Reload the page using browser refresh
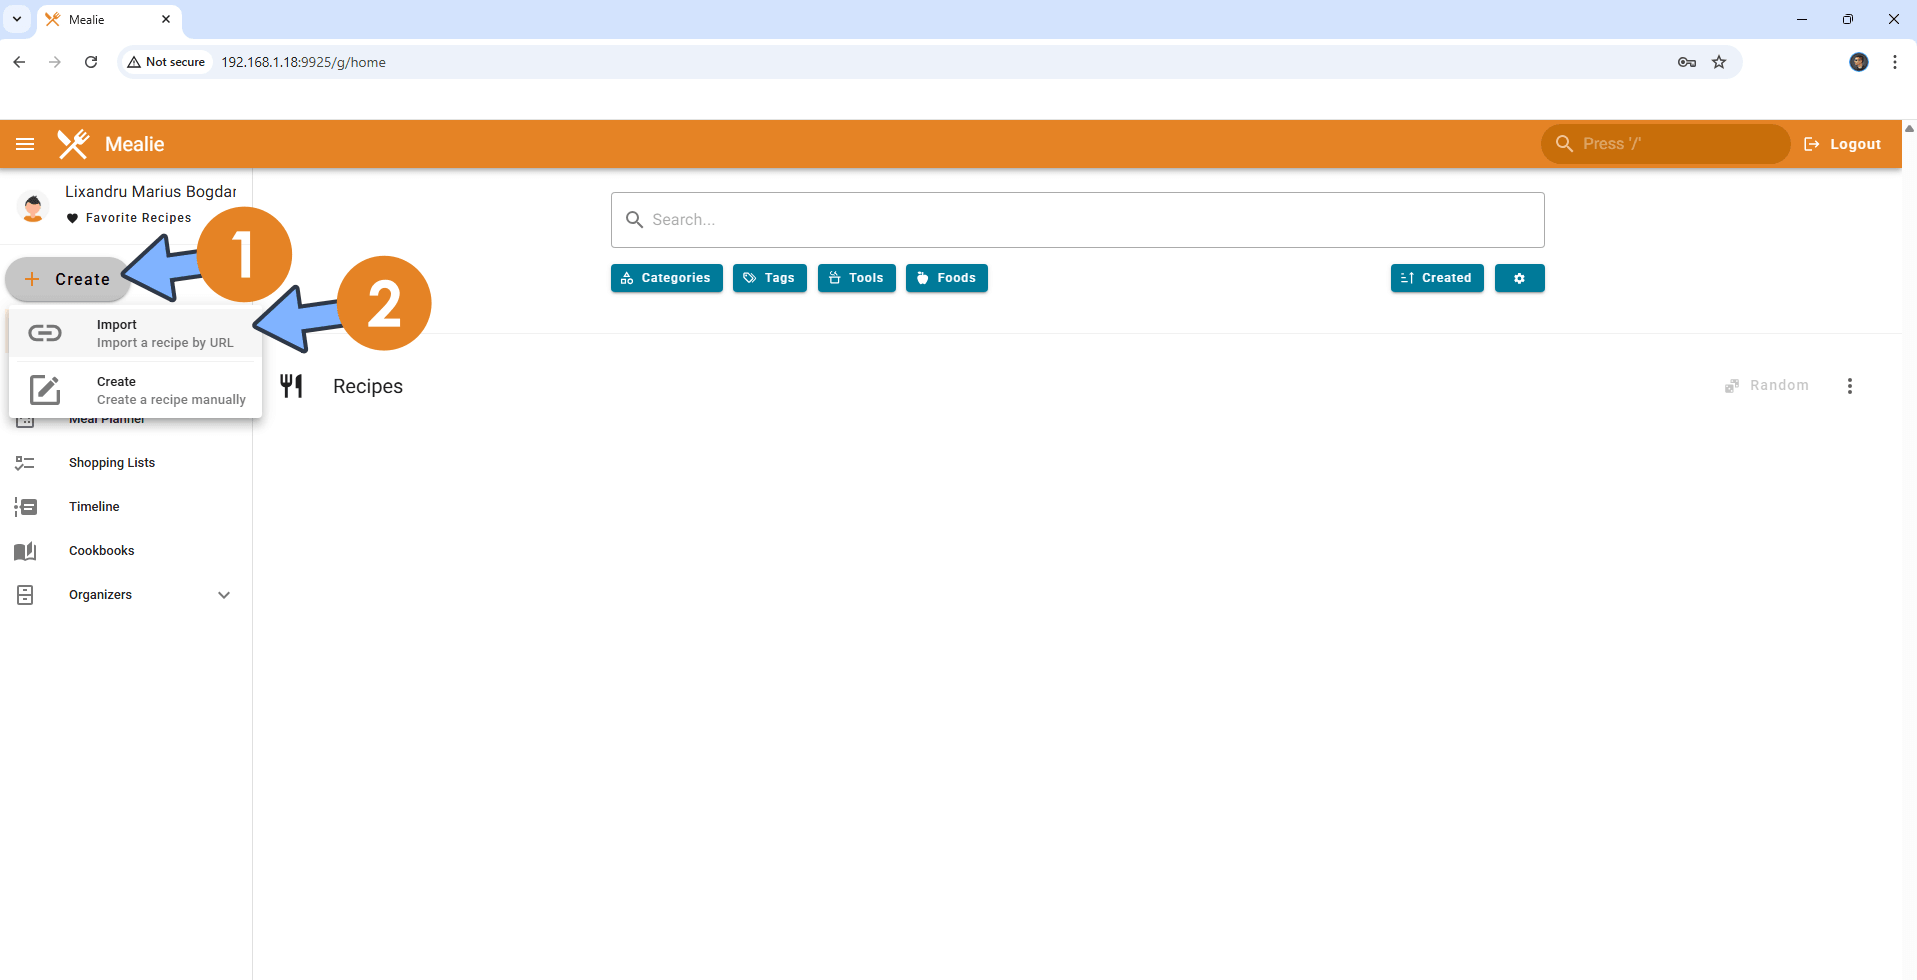Image resolution: width=1917 pixels, height=980 pixels. pos(91,62)
